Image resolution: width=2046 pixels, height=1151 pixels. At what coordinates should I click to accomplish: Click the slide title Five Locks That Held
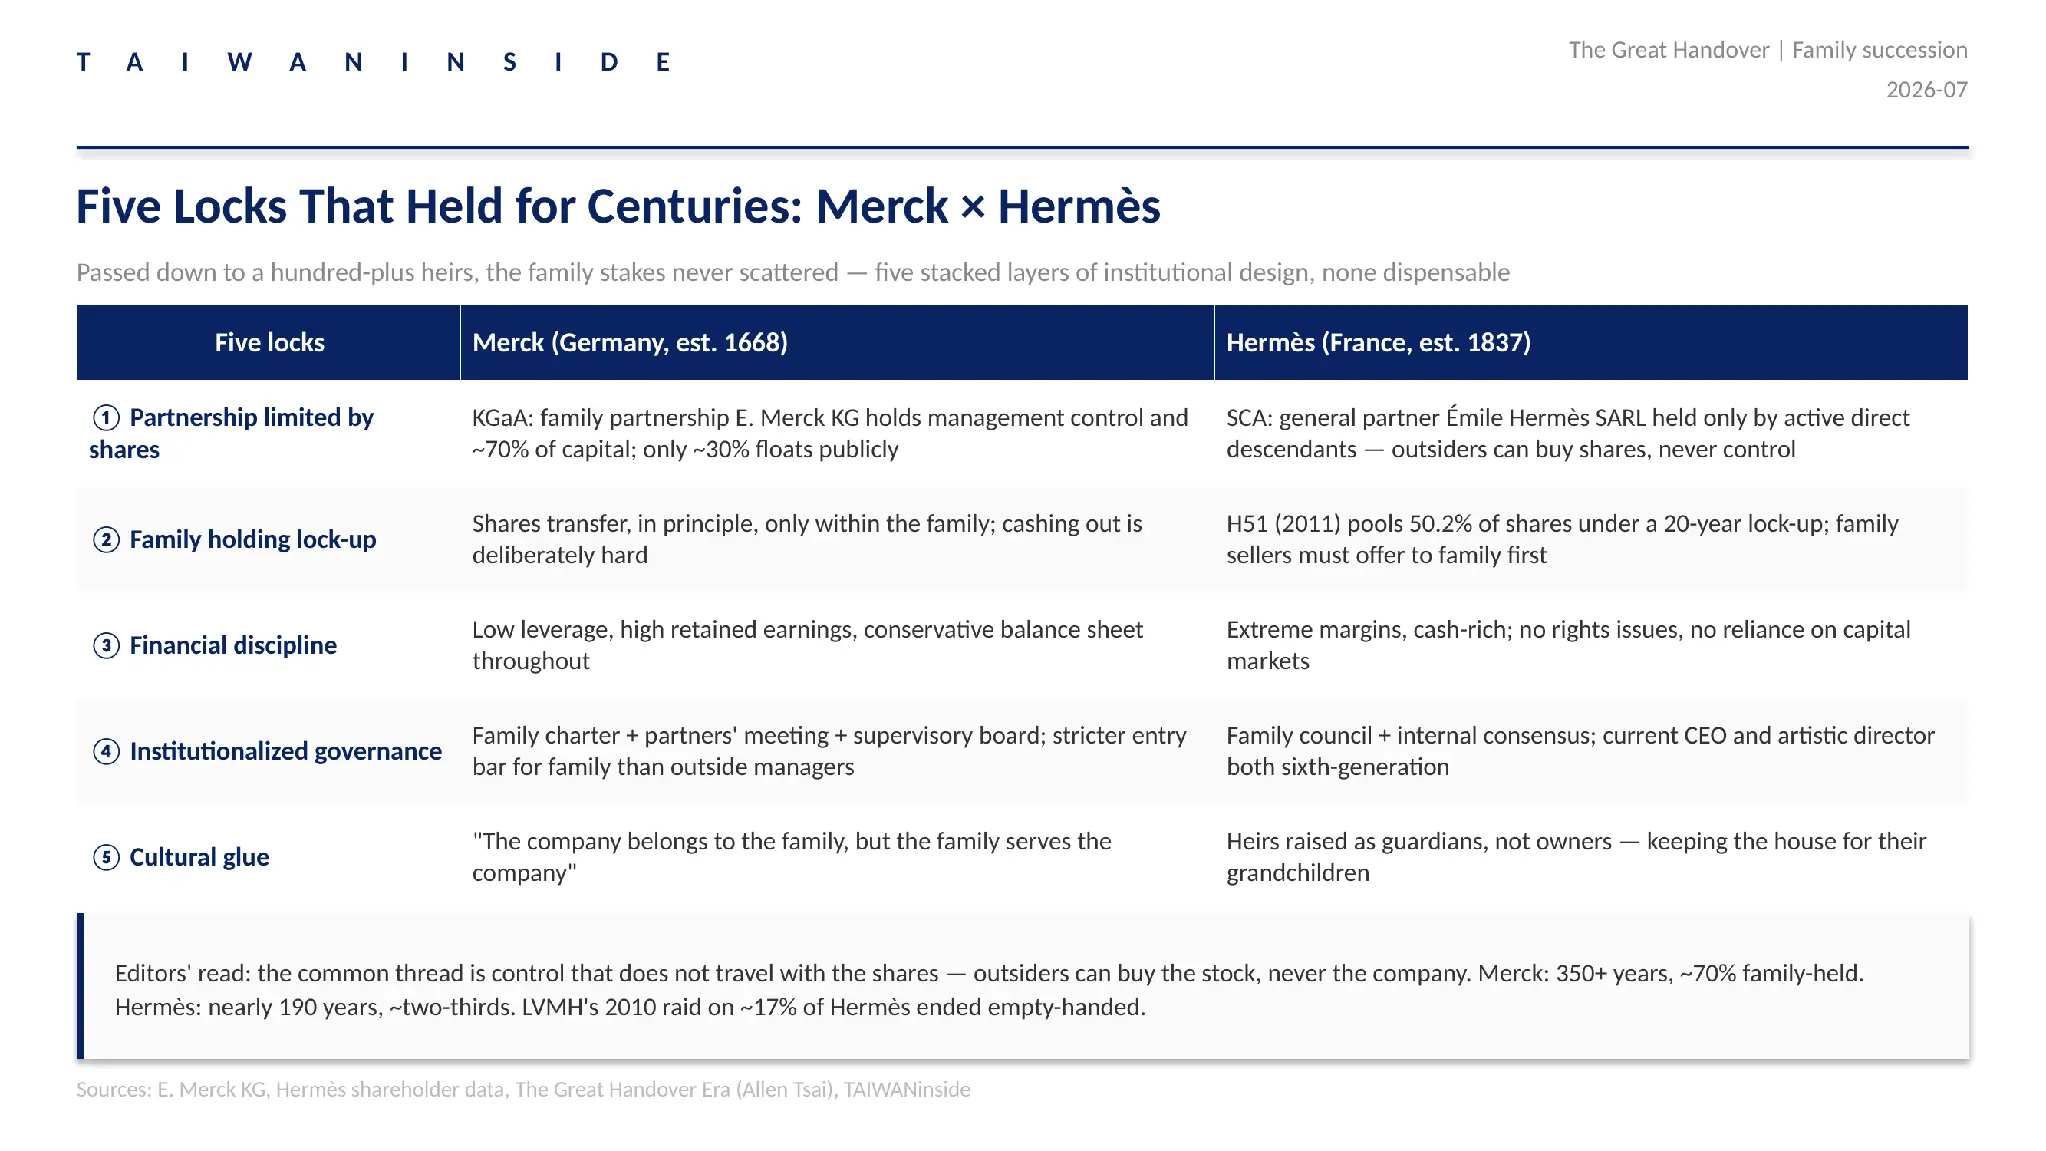coord(618,207)
